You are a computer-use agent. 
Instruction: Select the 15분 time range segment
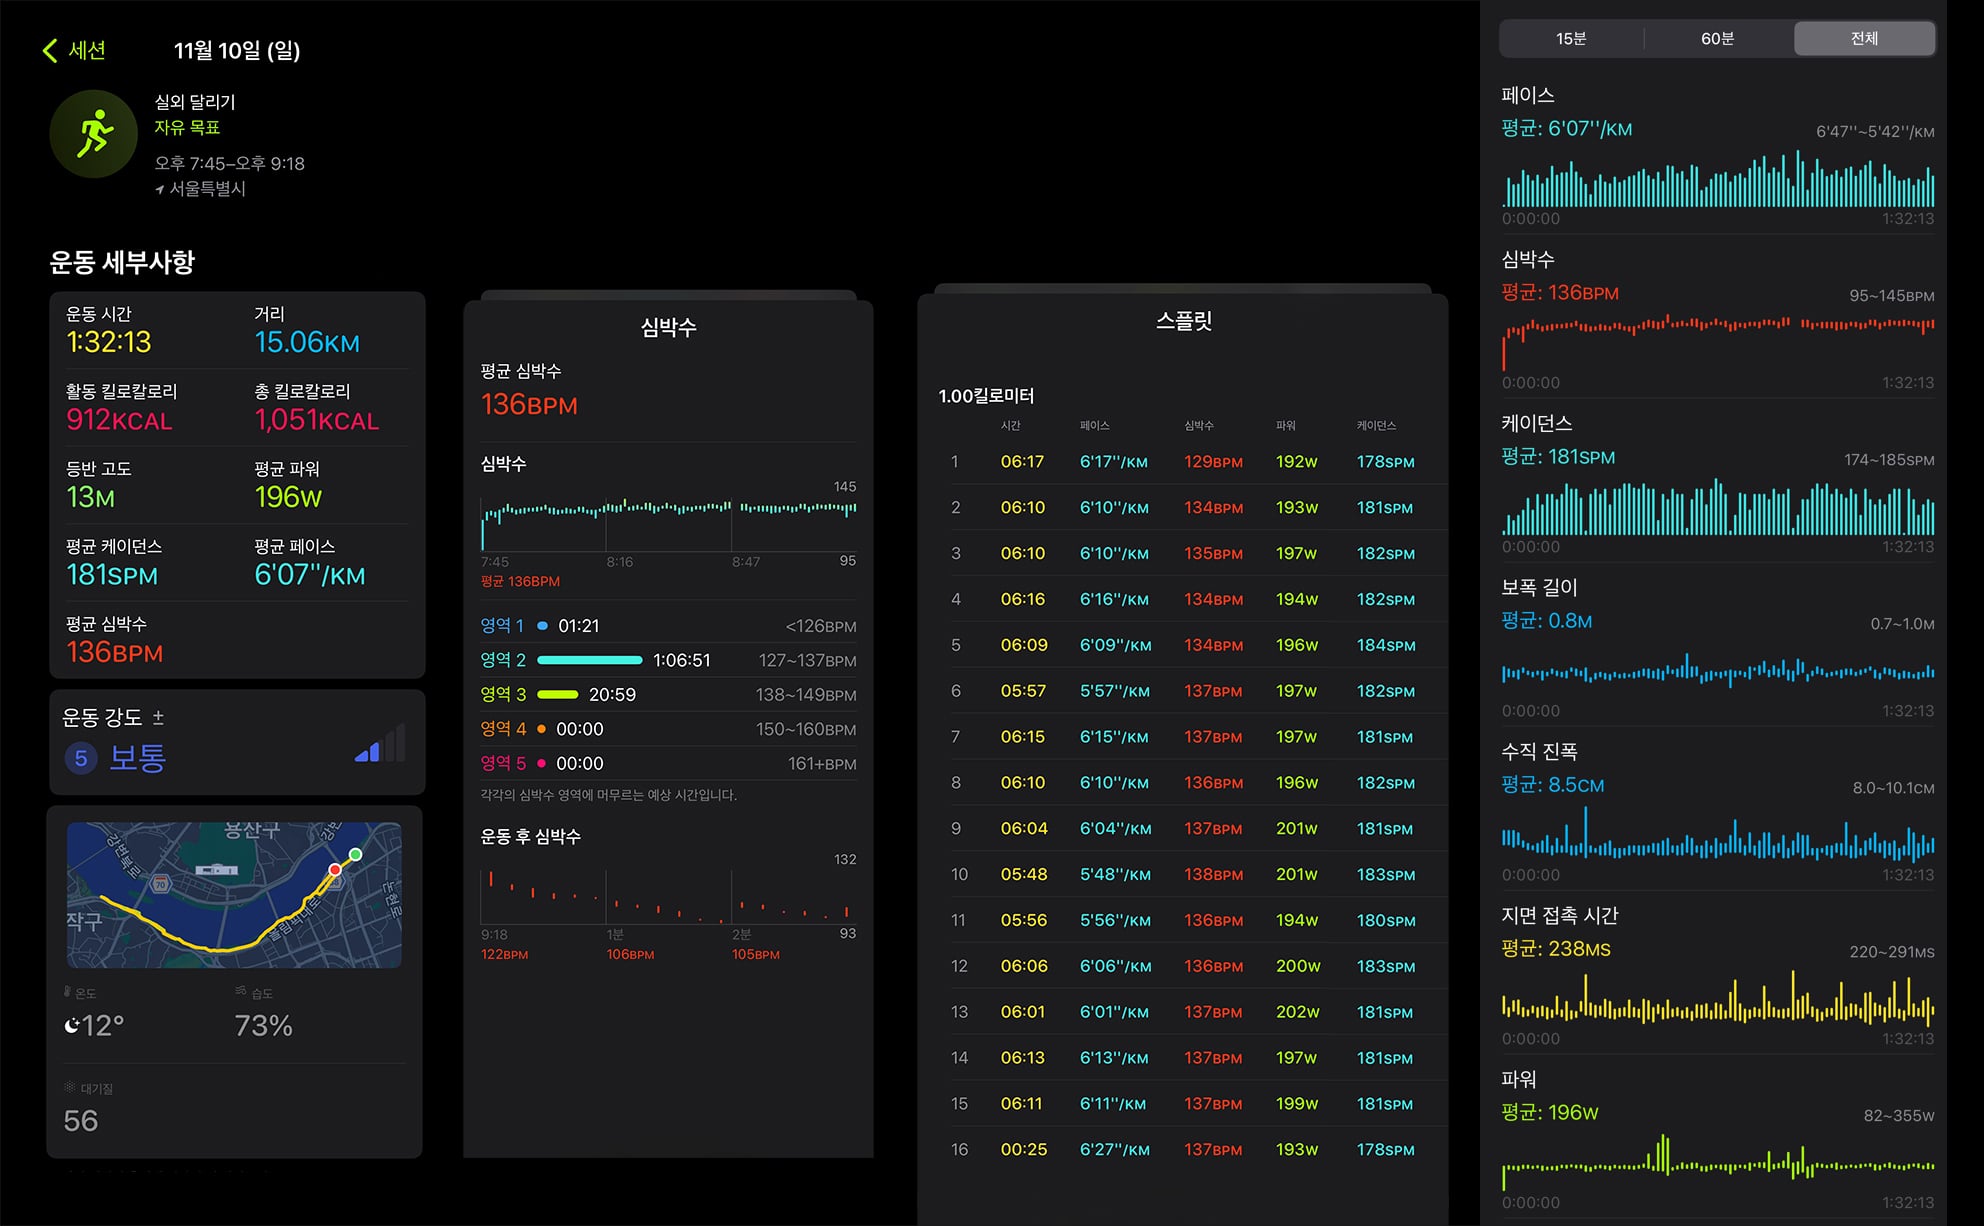1571,38
